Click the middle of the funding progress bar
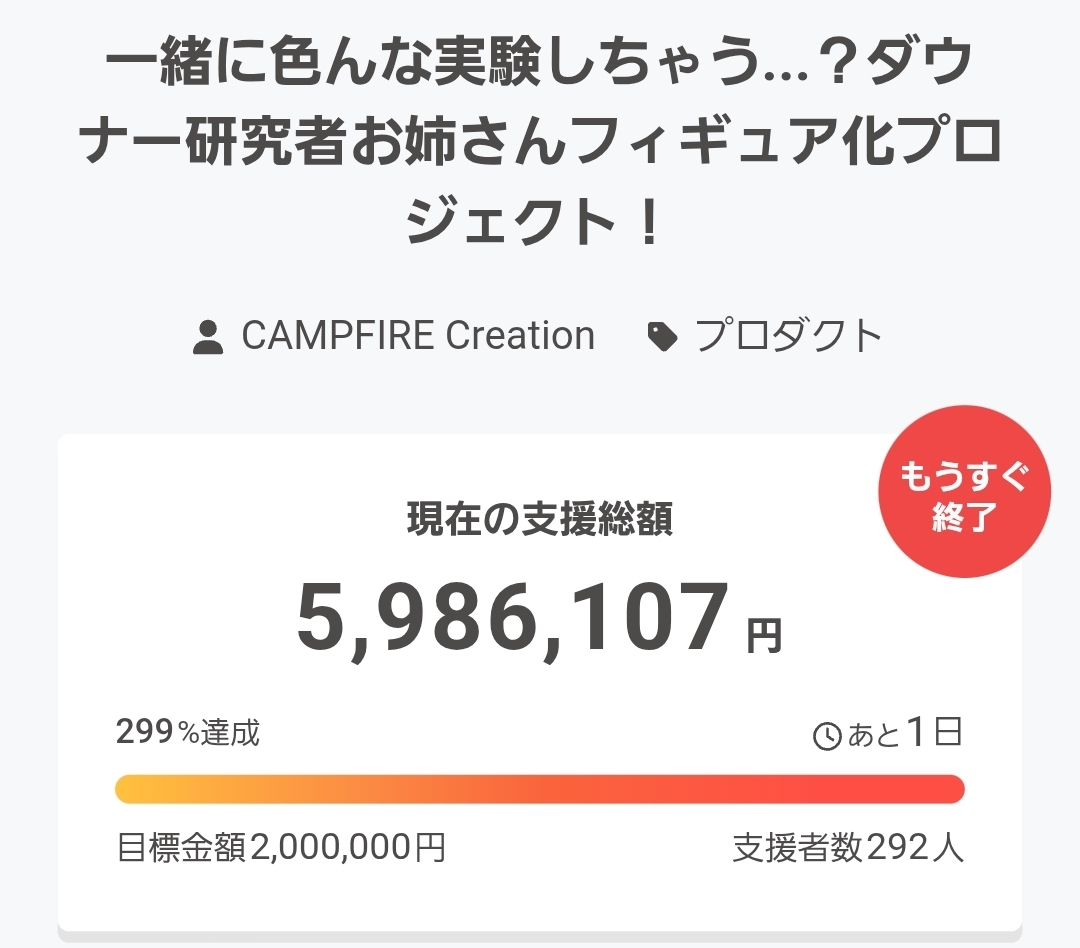This screenshot has height=948, width=1080. point(540,789)
